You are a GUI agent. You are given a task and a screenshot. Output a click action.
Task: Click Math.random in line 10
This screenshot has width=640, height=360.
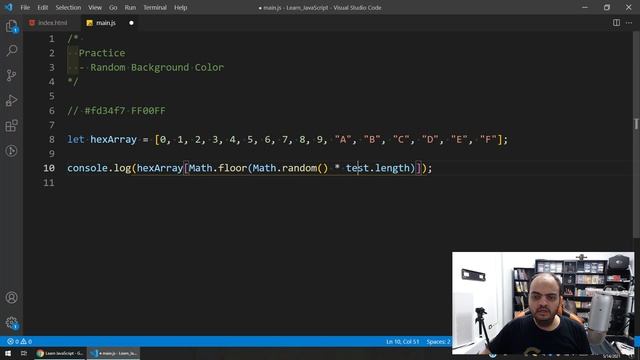tap(285, 168)
